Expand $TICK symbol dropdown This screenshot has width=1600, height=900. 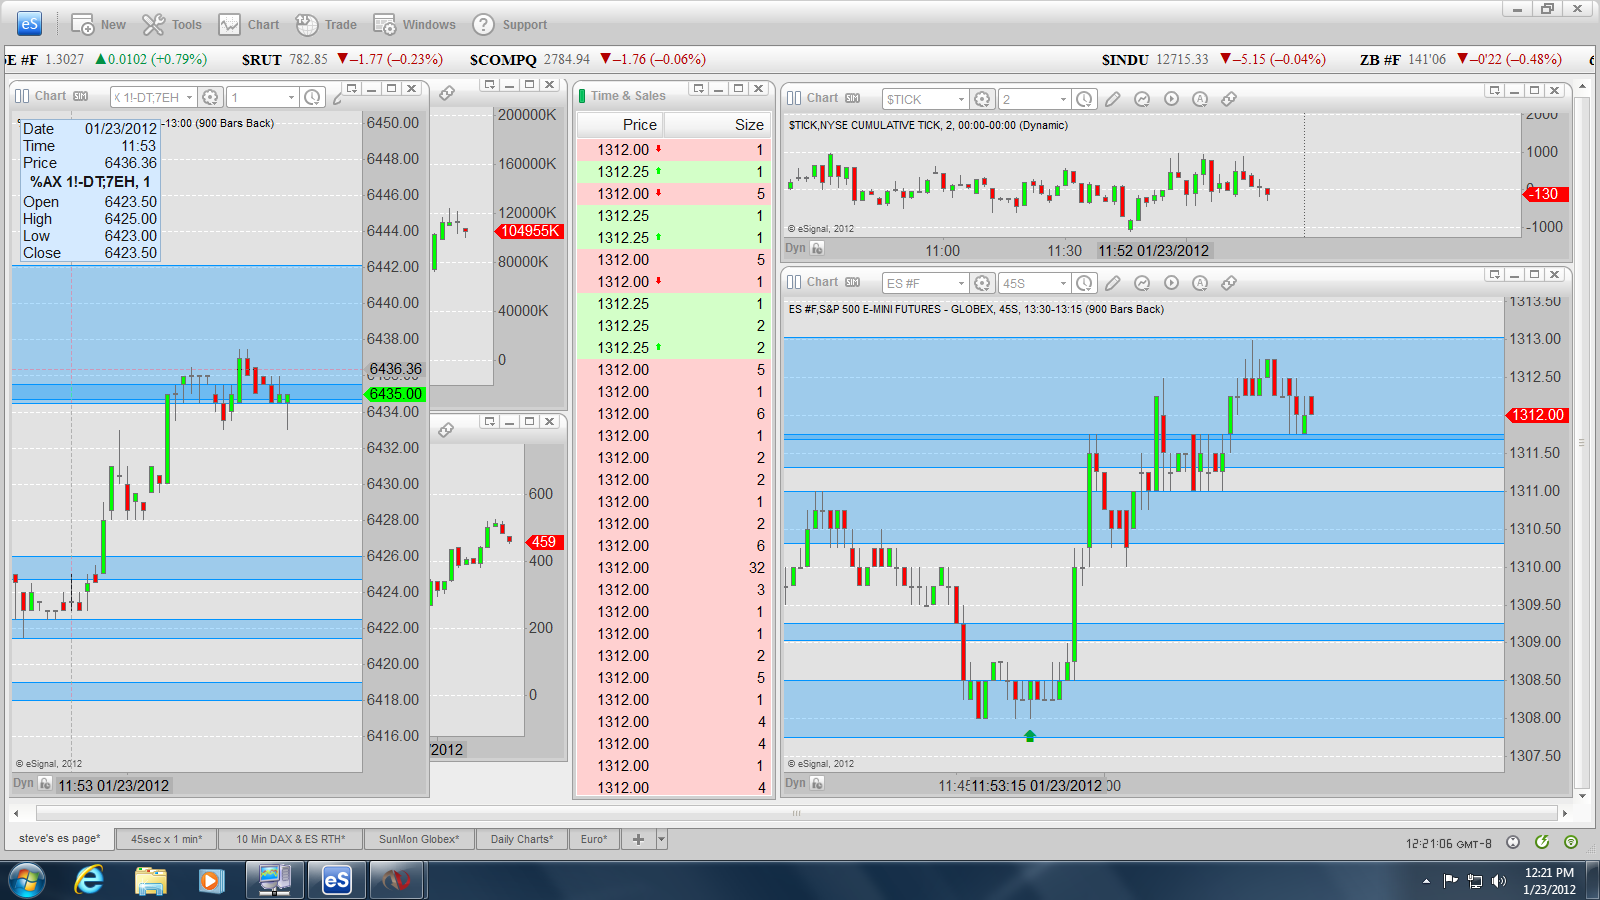[x=961, y=99]
